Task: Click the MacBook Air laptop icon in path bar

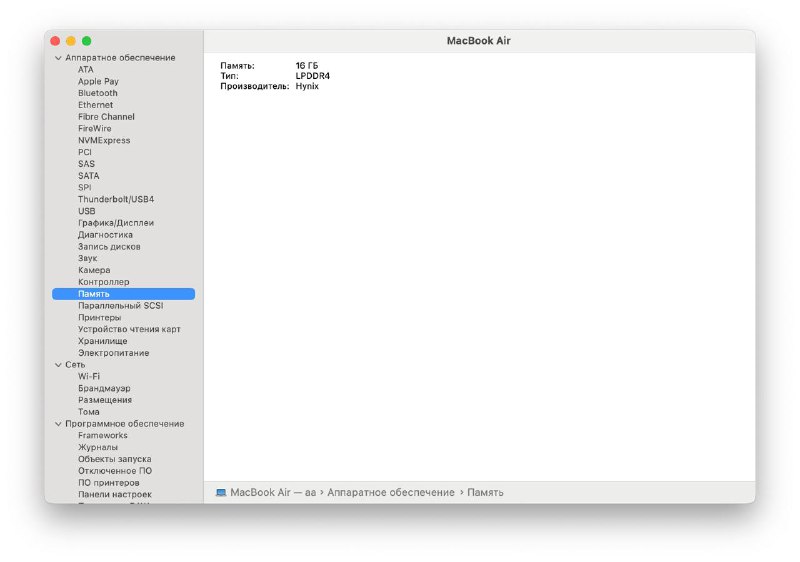Action: click(221, 493)
